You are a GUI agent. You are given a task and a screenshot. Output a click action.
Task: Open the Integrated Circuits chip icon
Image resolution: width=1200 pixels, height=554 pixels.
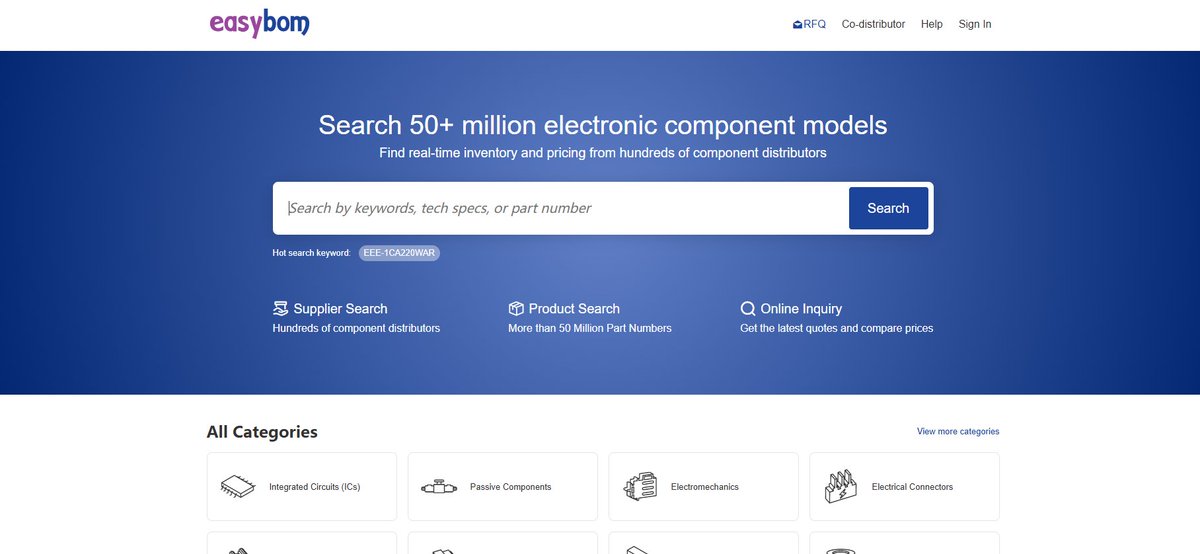click(x=237, y=487)
